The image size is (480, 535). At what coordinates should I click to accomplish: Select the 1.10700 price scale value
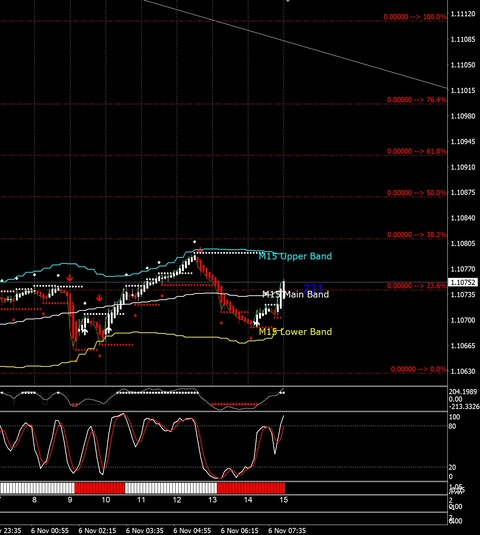463,320
